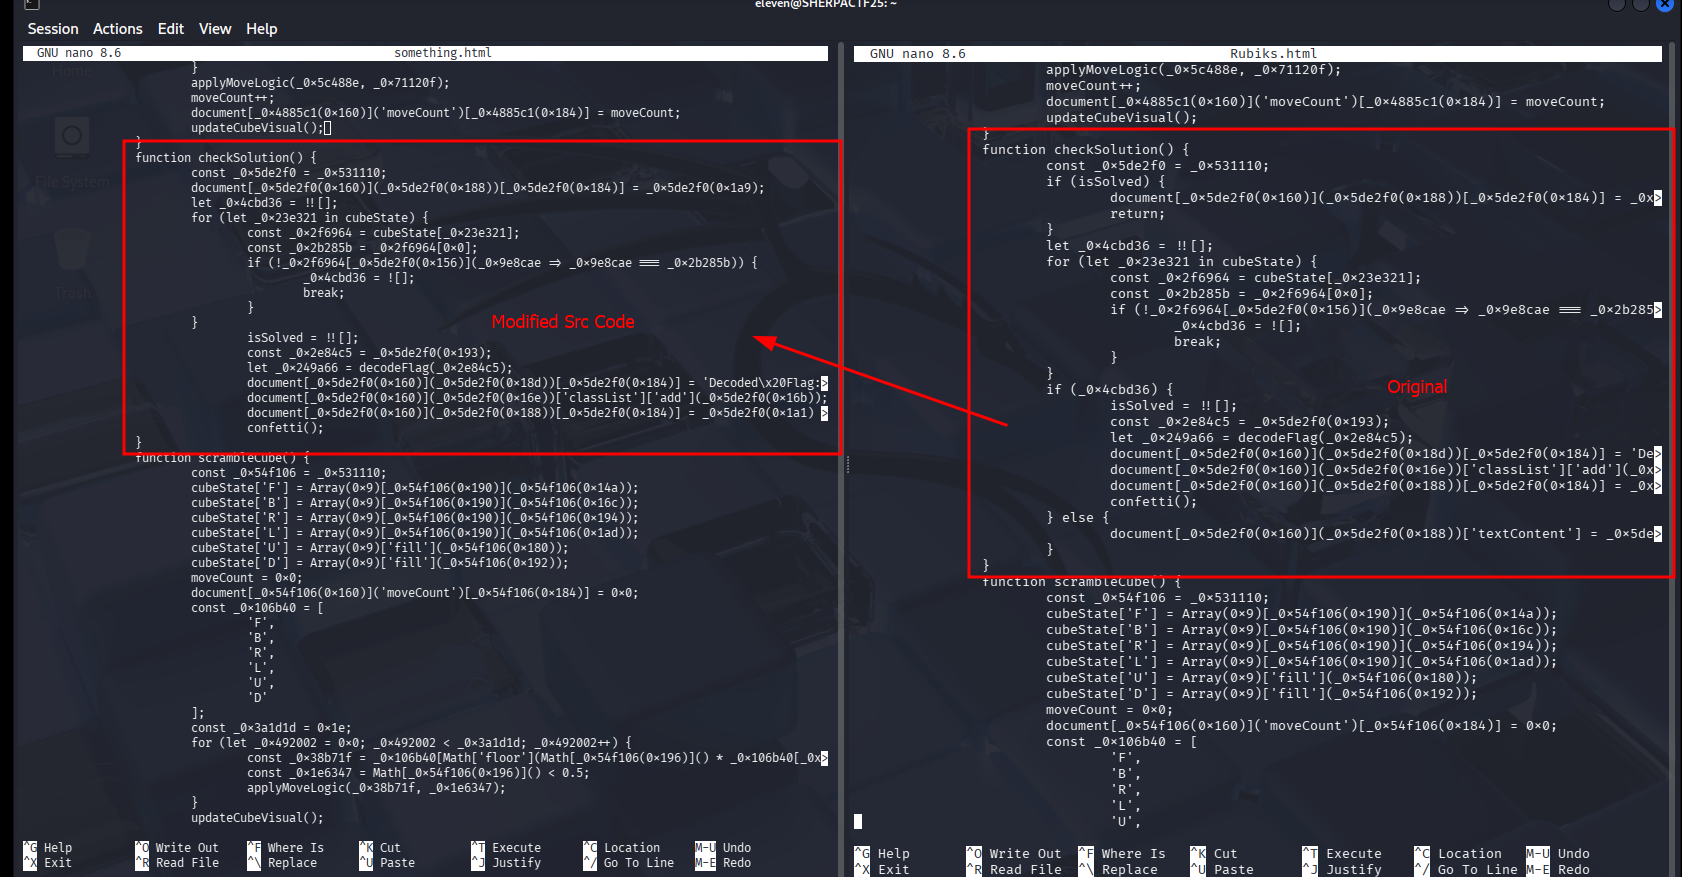Click Go To Line in the Rubiks.html pane
This screenshot has height=877, width=1682.
coord(1466,870)
